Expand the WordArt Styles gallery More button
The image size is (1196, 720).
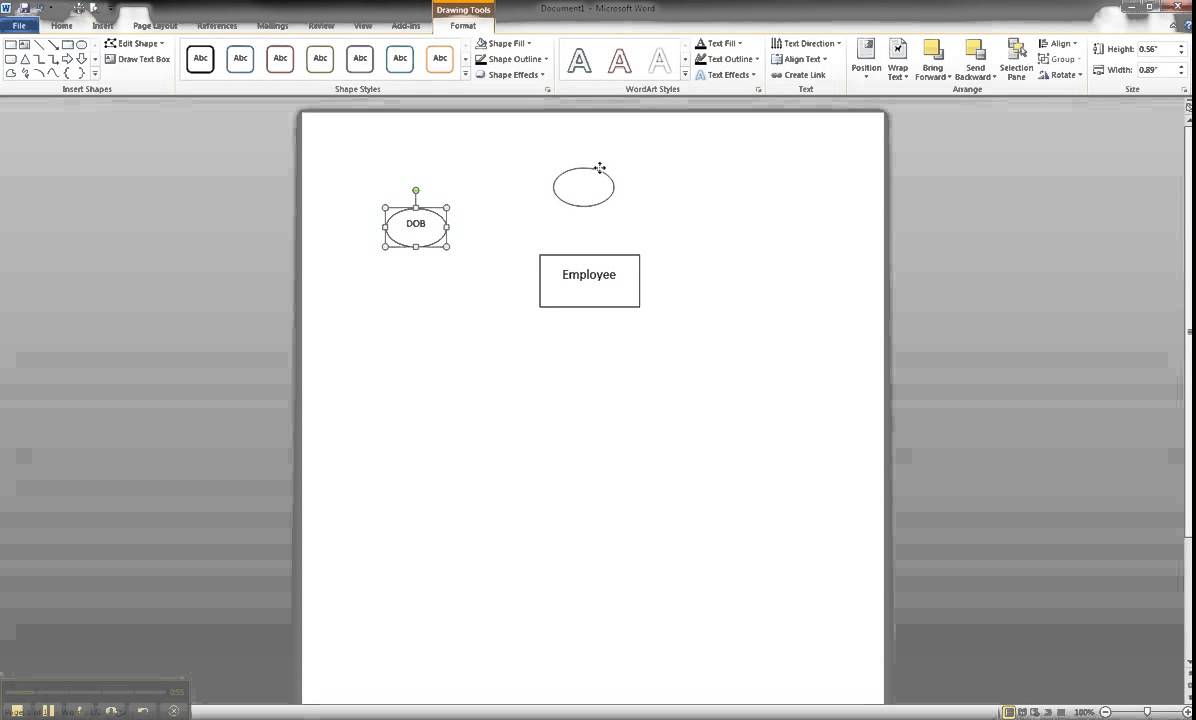click(x=685, y=74)
